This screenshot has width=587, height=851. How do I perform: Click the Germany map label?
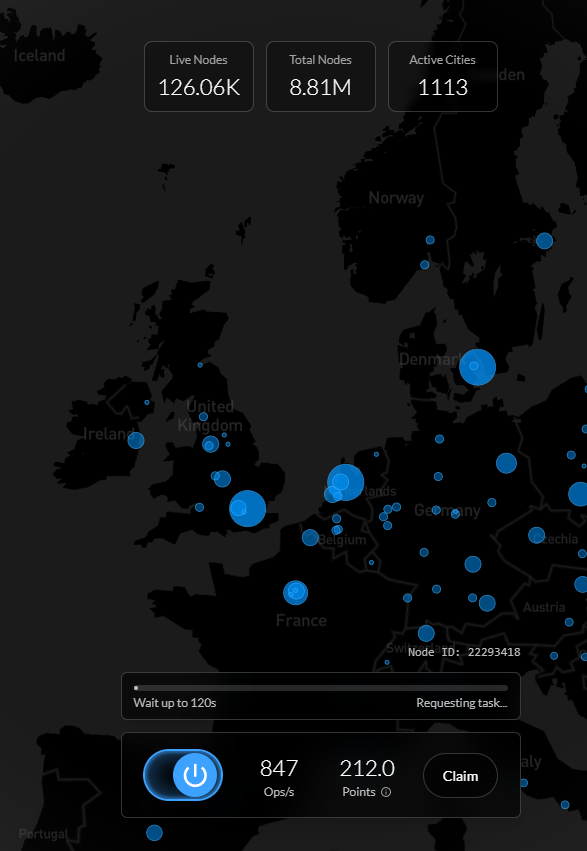(447, 510)
